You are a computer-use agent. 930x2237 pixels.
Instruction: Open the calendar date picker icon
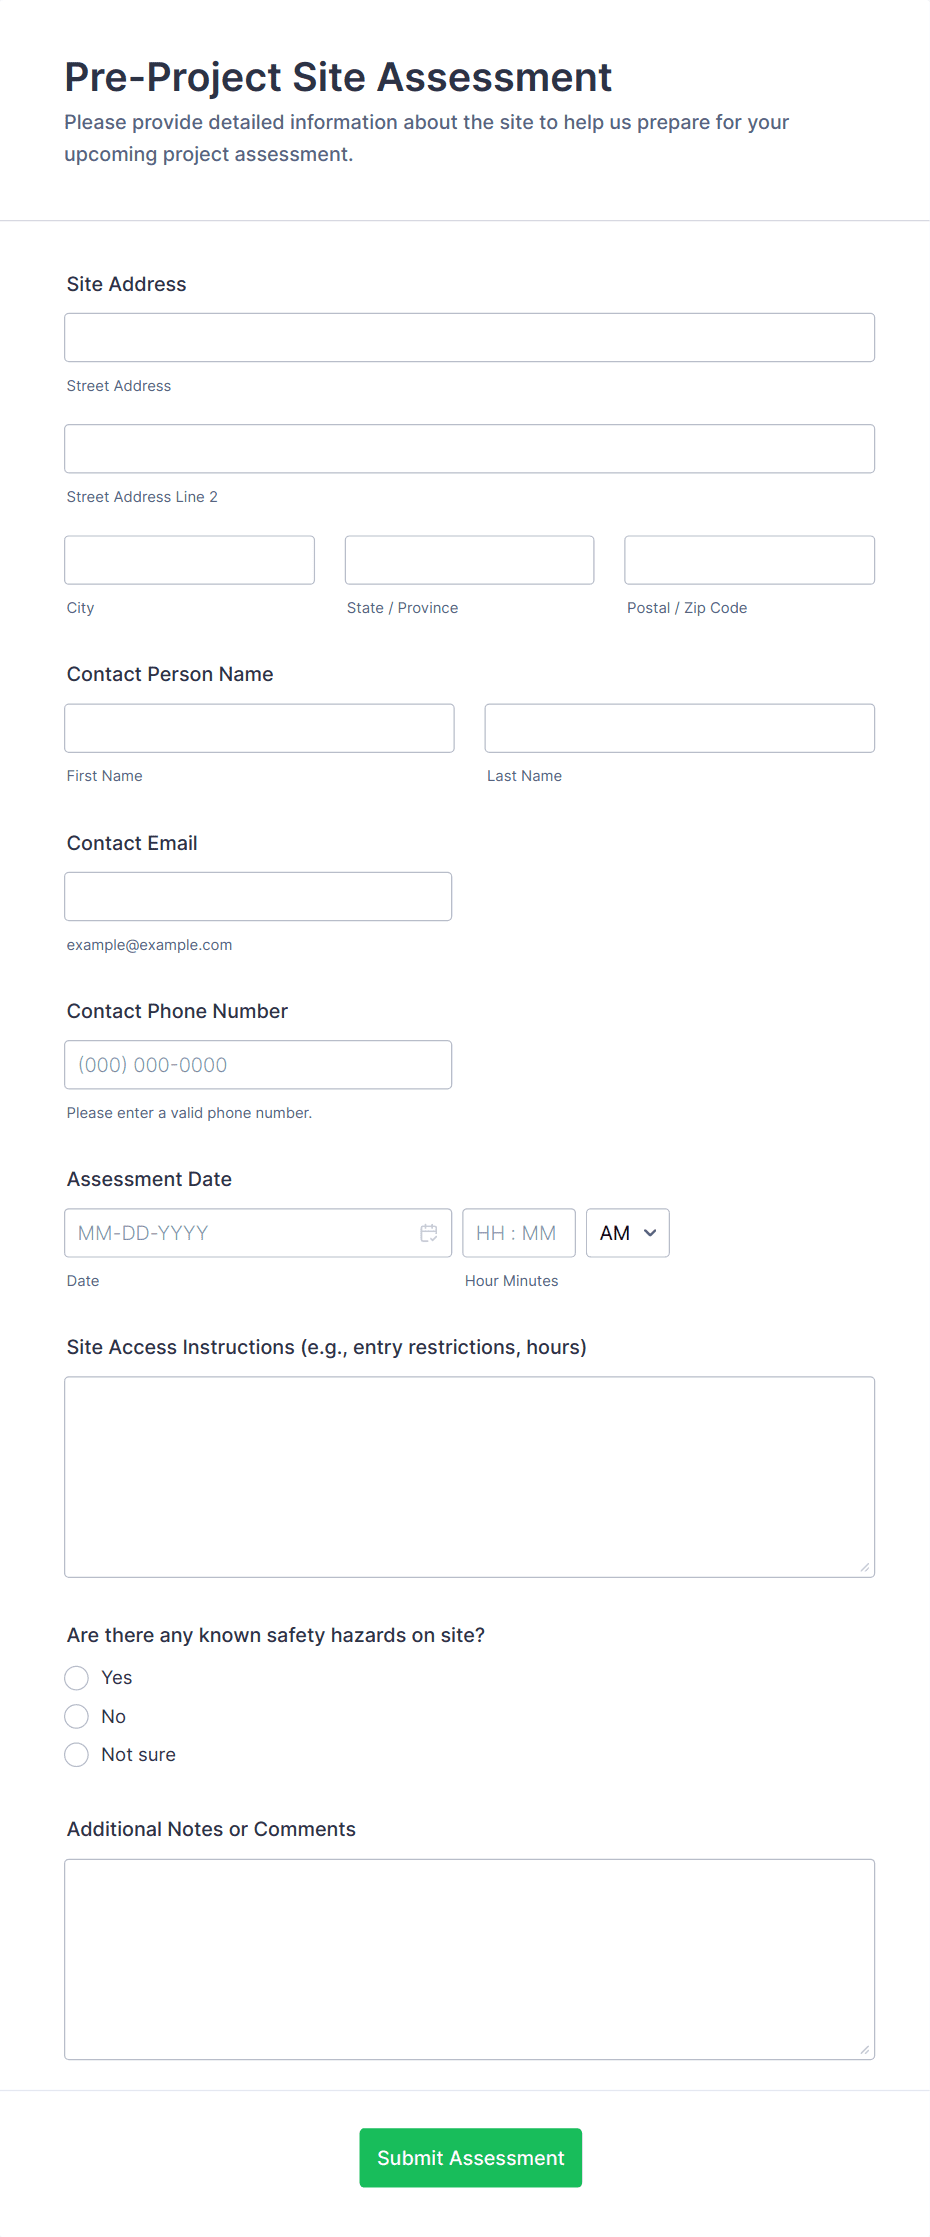click(x=428, y=1232)
